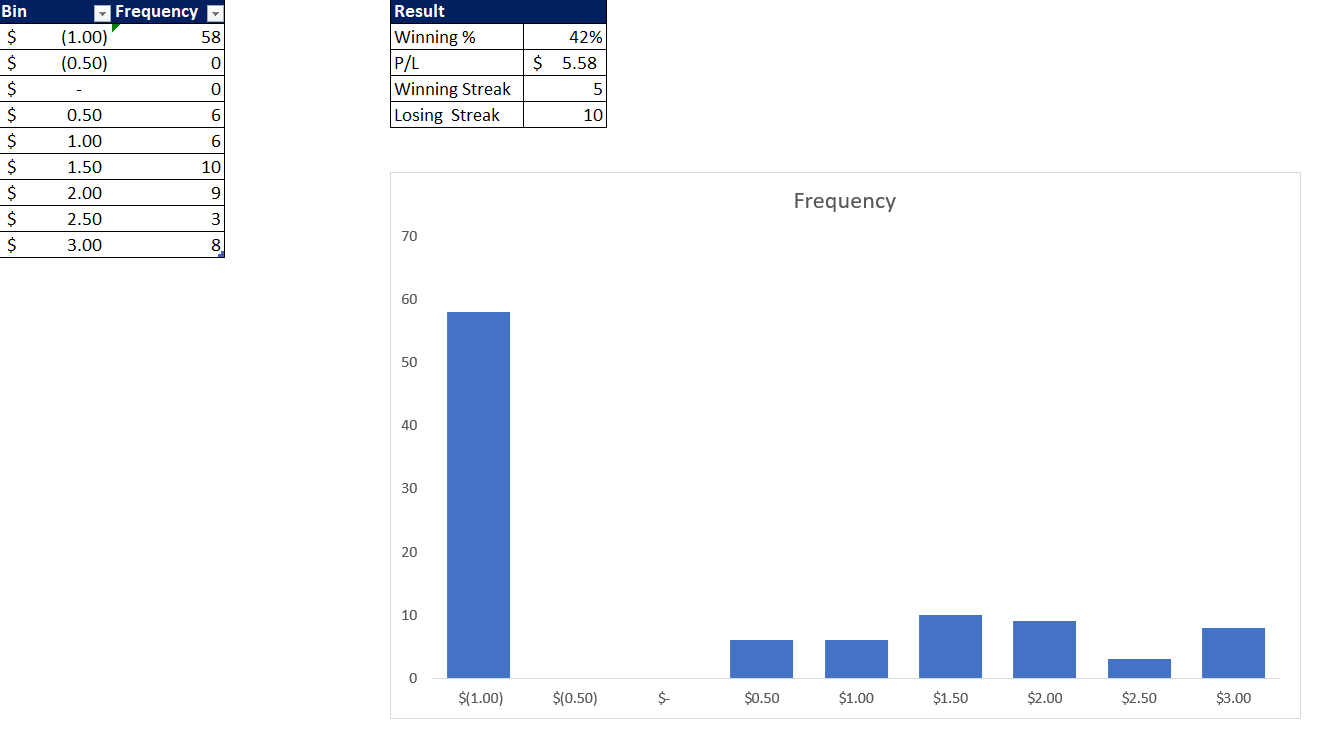Click the table resize handle at bottom corner
Image resolution: width=1333 pixels, height=745 pixels.
pos(221,254)
